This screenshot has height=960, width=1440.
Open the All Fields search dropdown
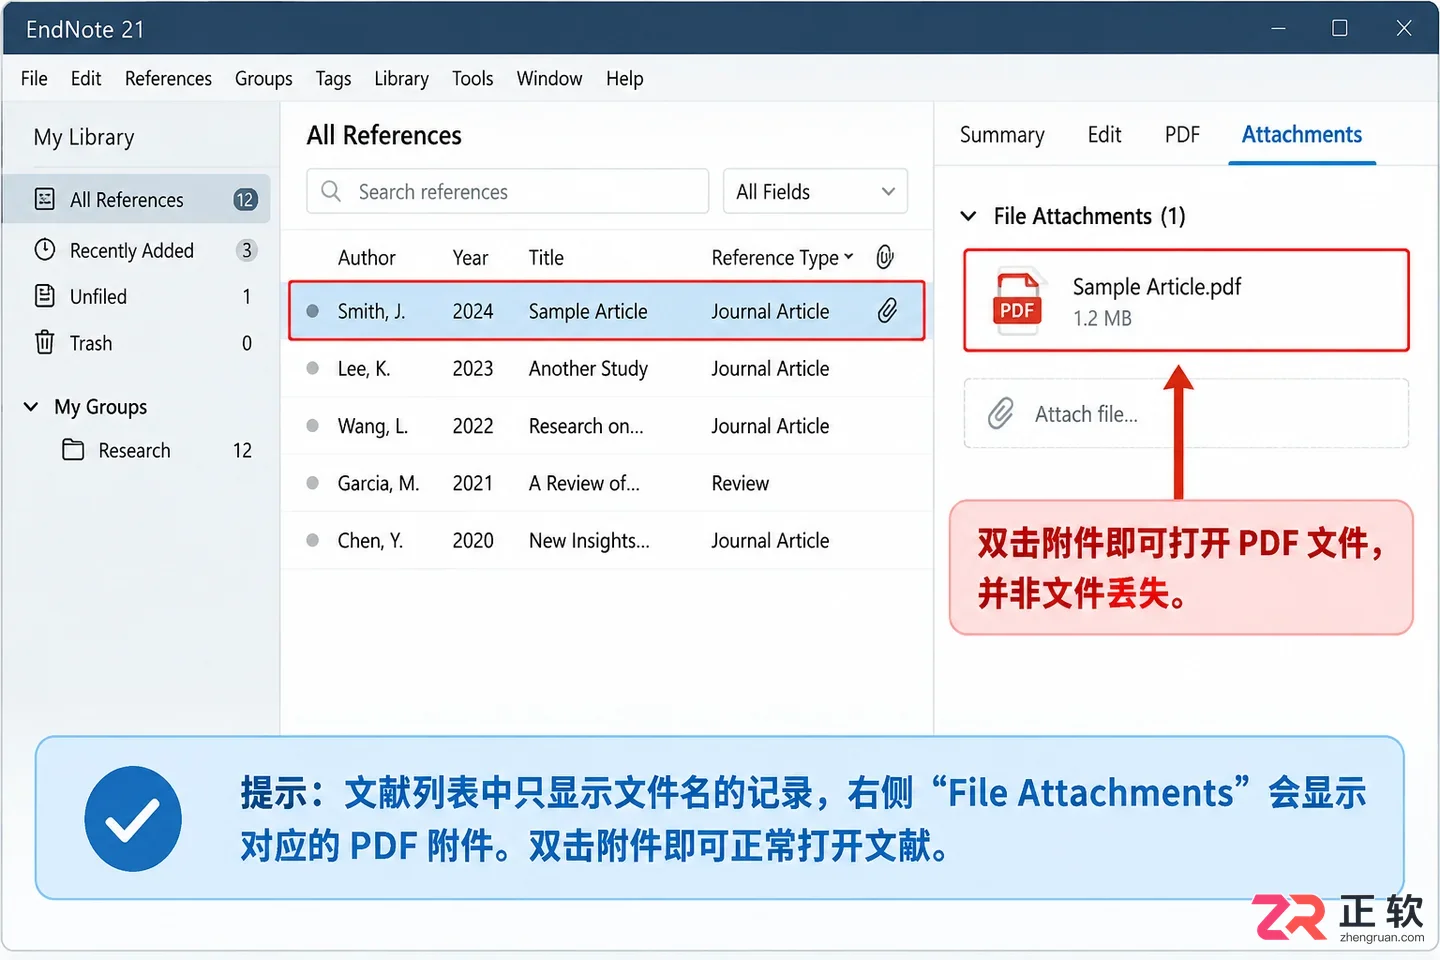pyautogui.click(x=815, y=191)
